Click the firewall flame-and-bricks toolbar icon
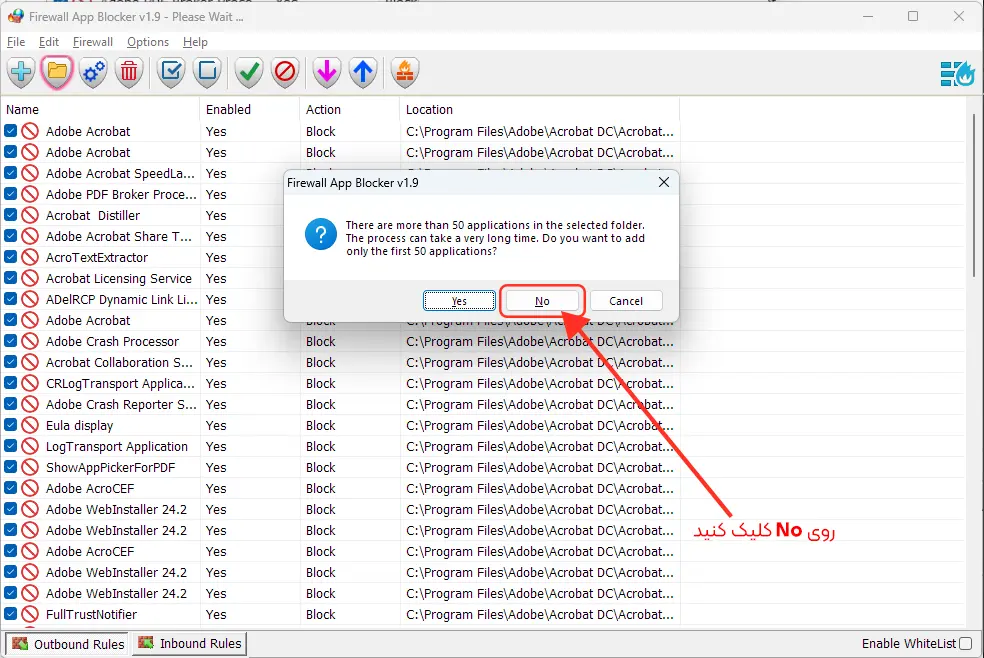The height and width of the screenshot is (658, 984). [405, 72]
